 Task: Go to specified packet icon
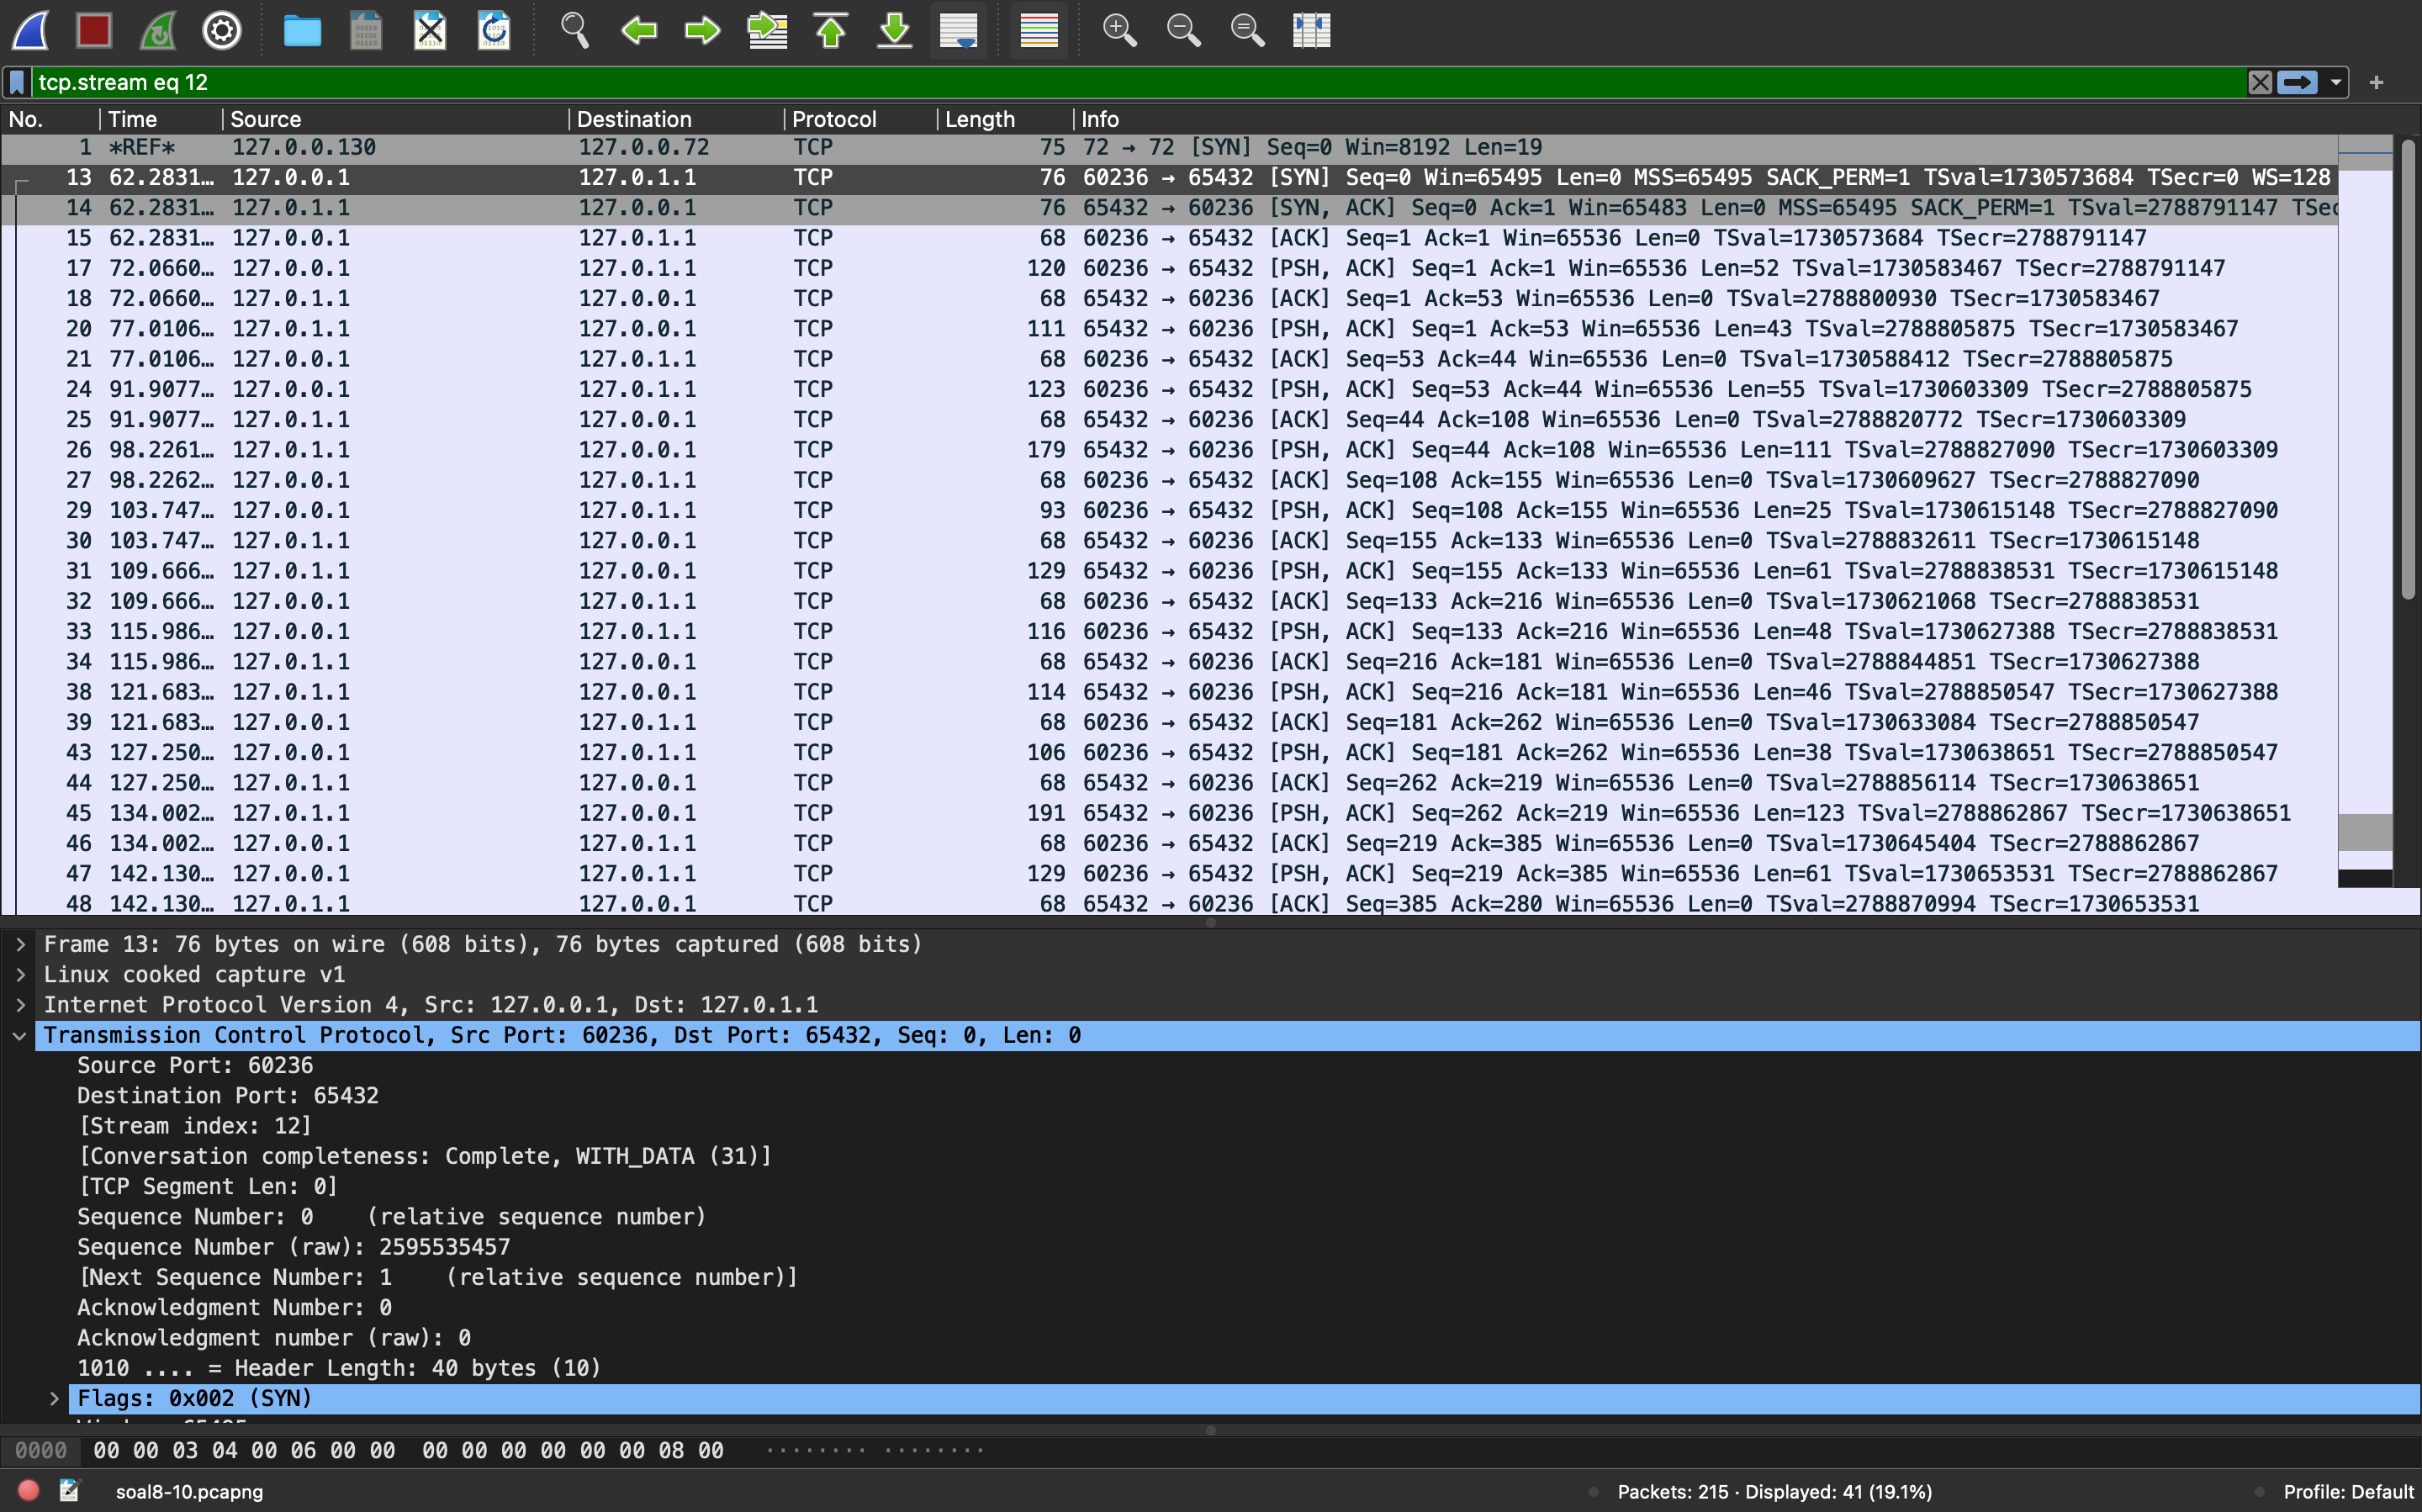[x=767, y=30]
